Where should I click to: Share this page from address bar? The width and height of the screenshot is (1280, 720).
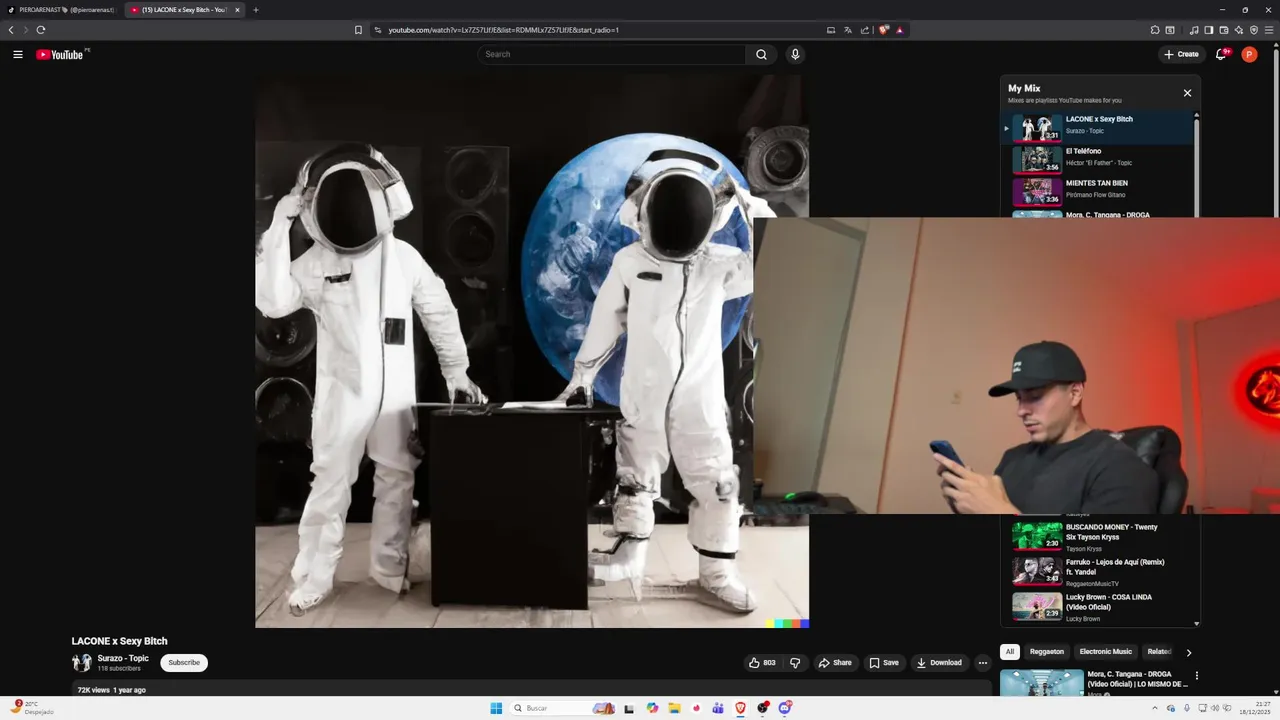(x=865, y=30)
